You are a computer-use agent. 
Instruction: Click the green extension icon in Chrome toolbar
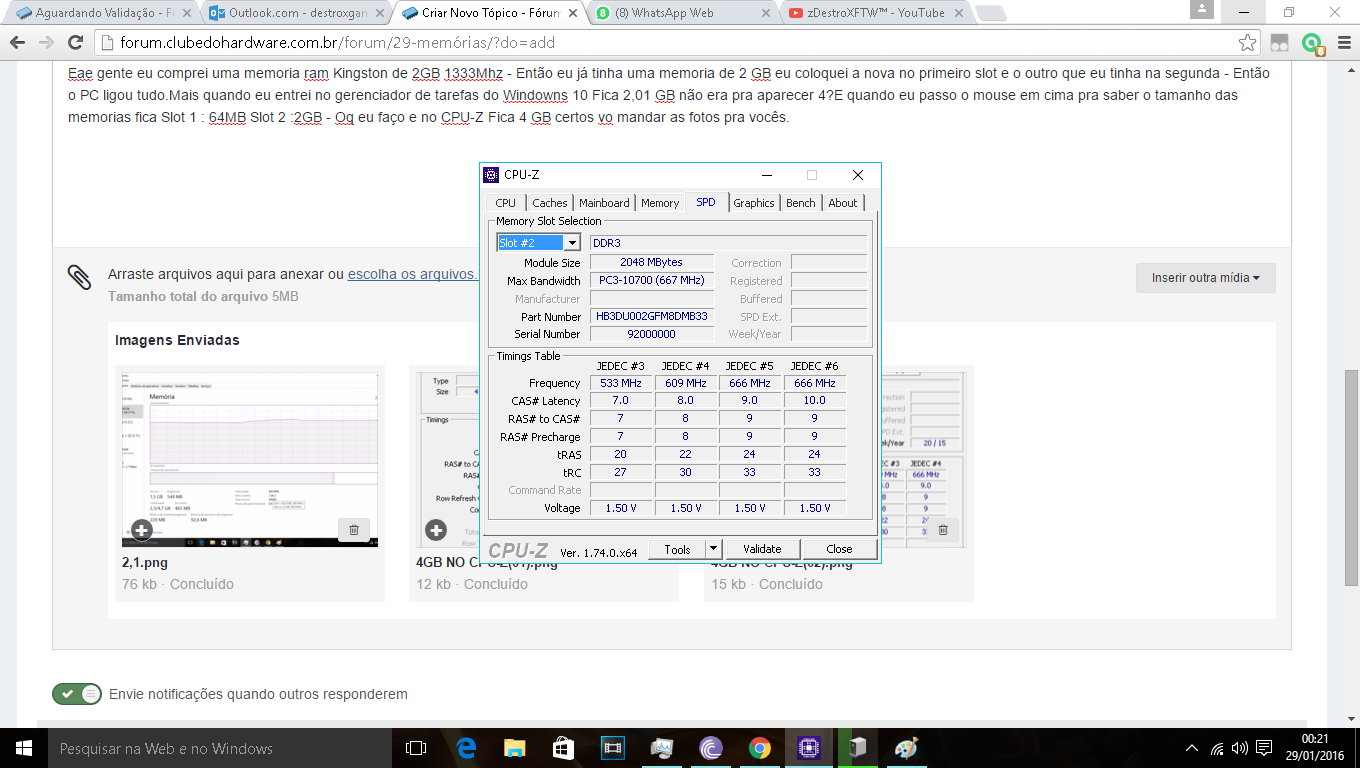coord(1311,43)
